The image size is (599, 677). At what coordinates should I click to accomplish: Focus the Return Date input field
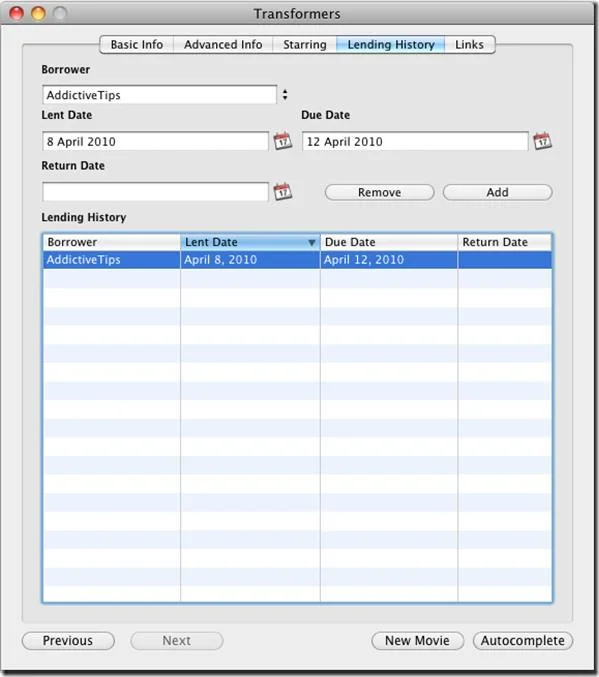[x=155, y=192]
